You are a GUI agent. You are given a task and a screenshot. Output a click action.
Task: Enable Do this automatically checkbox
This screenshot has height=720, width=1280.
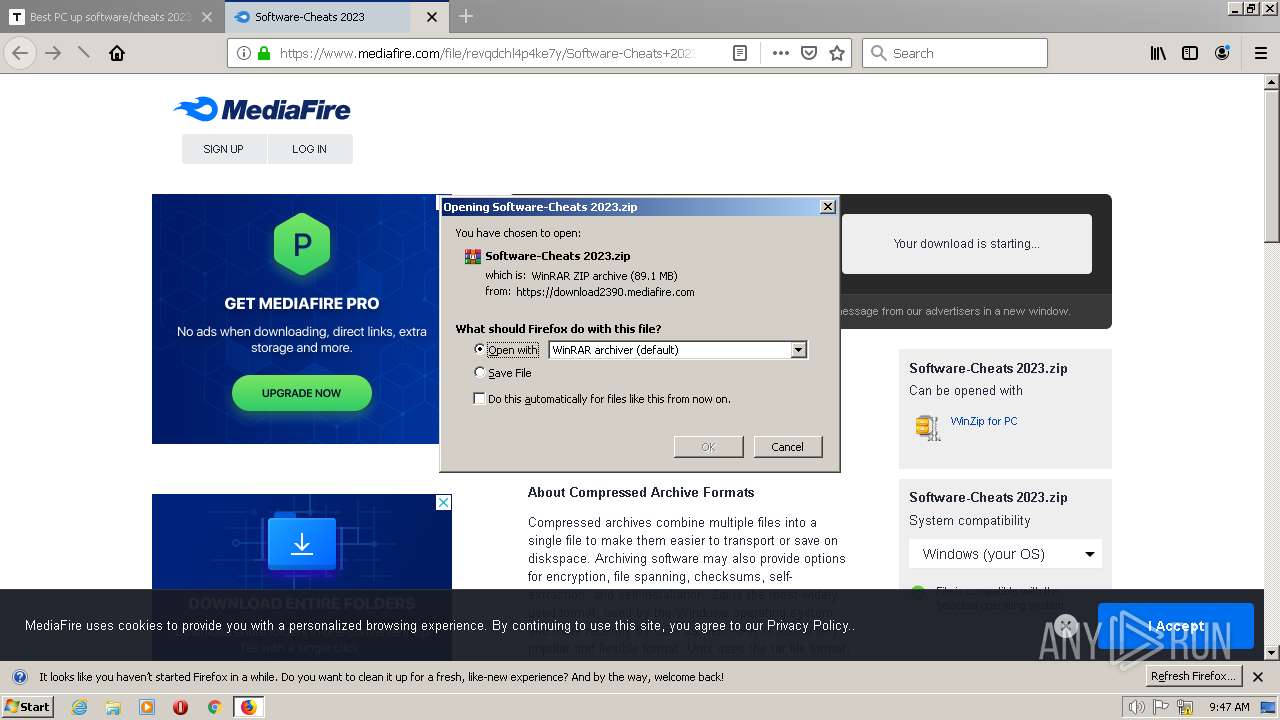480,398
